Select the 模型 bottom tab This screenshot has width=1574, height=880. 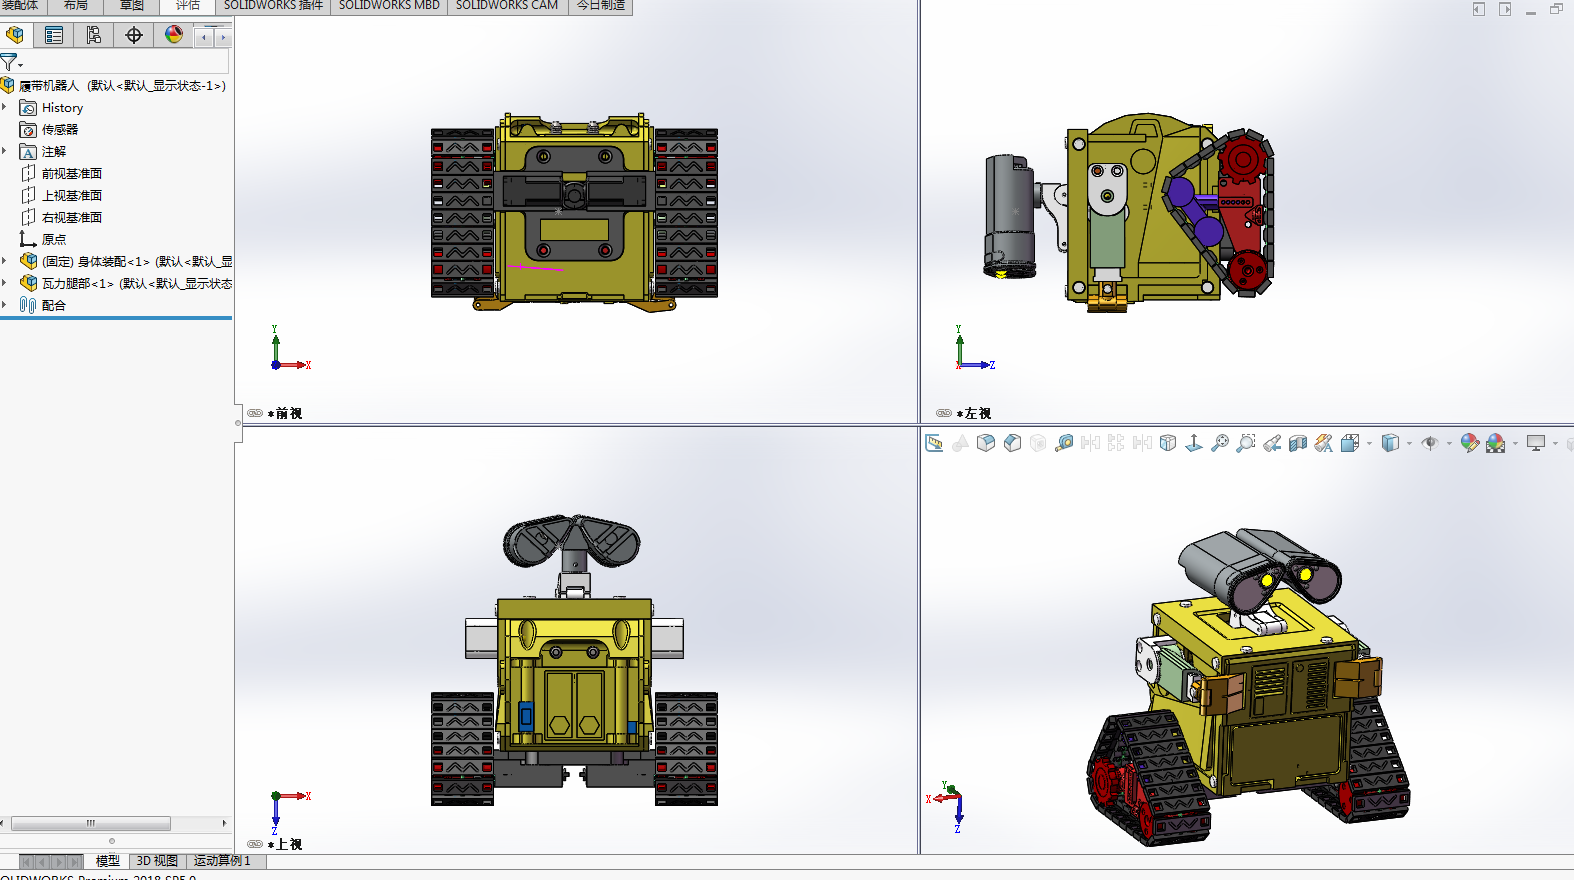tap(108, 861)
